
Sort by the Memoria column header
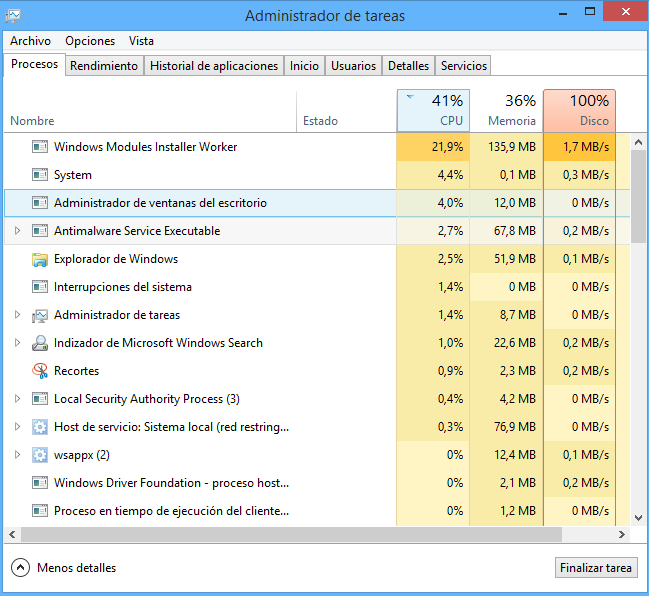506,111
